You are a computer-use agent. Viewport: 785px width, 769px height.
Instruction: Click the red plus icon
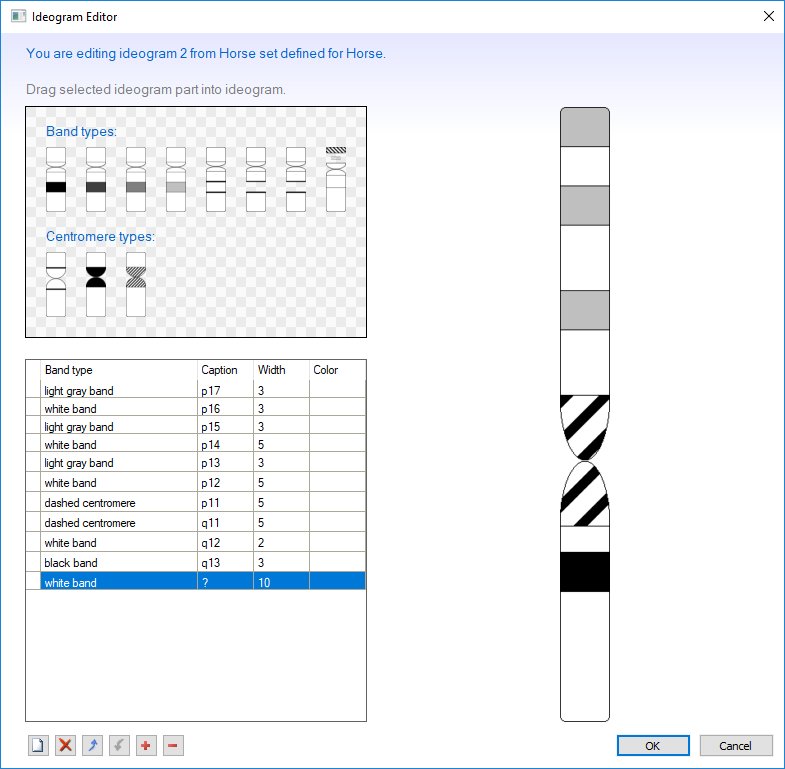coord(146,745)
